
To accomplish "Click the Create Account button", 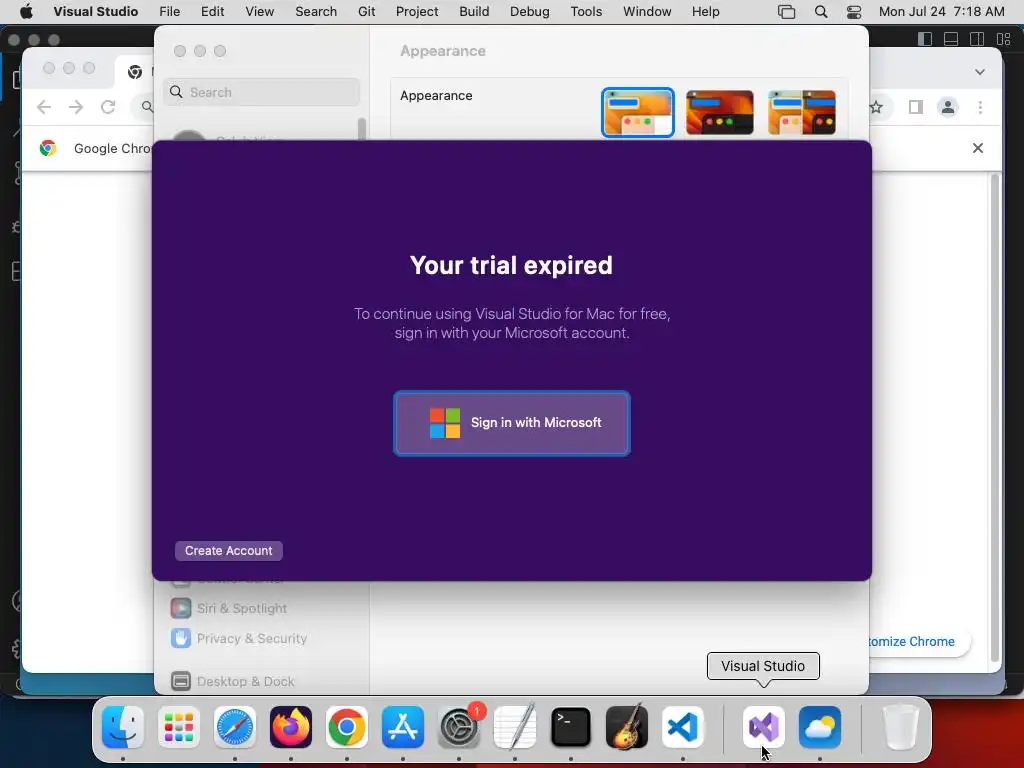I will 229,551.
